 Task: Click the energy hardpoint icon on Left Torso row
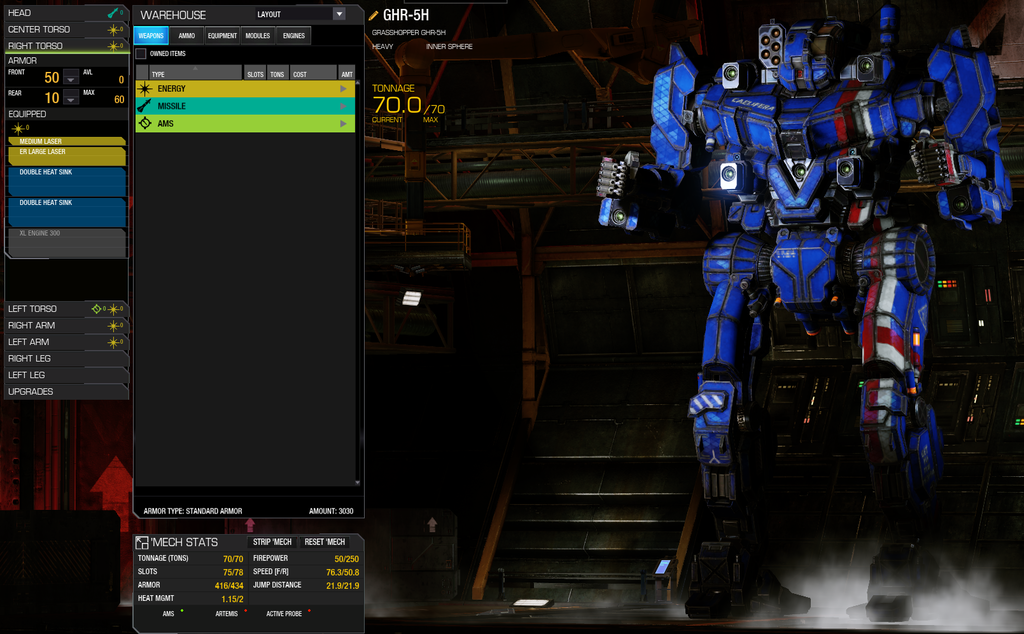click(114, 309)
